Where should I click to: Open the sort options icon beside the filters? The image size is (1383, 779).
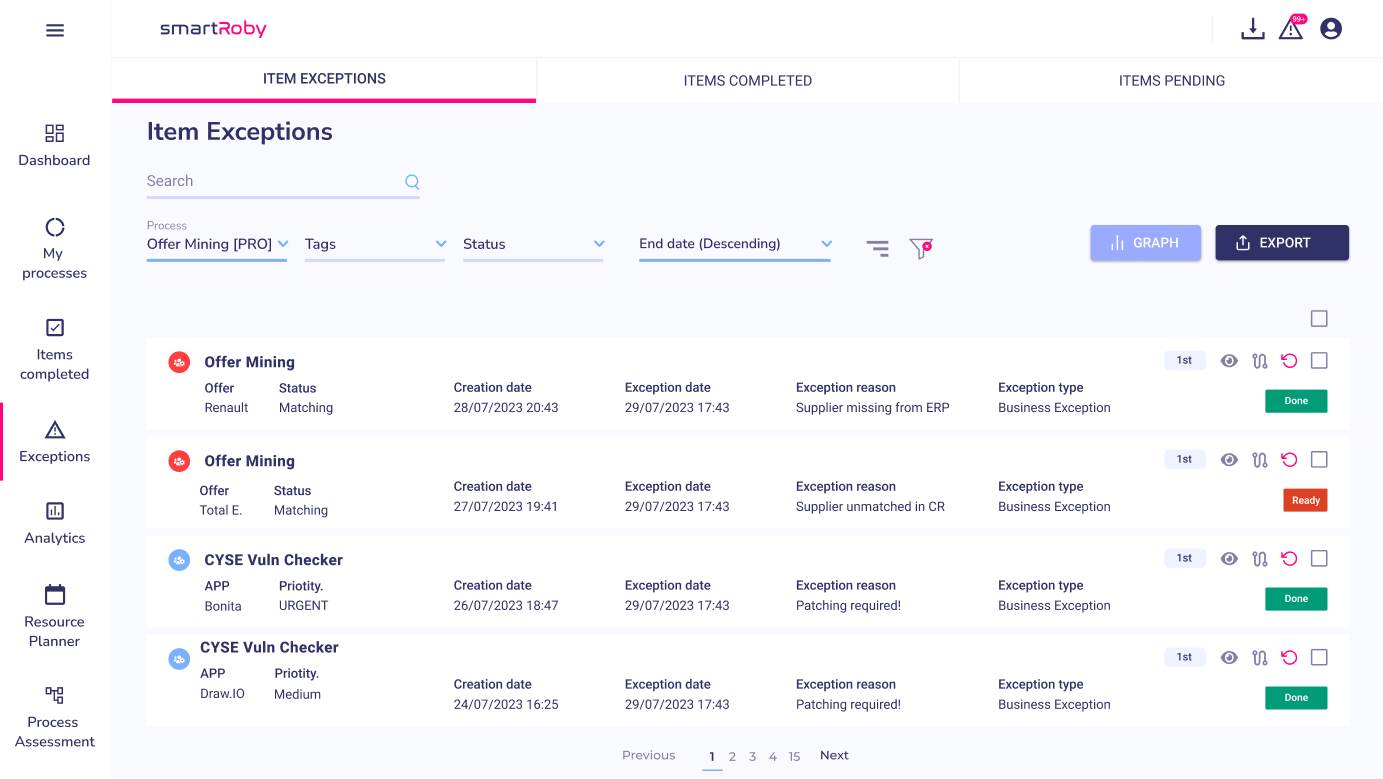(877, 248)
